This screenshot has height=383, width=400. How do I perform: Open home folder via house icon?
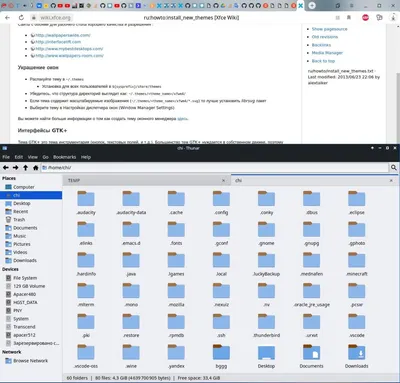36,168
